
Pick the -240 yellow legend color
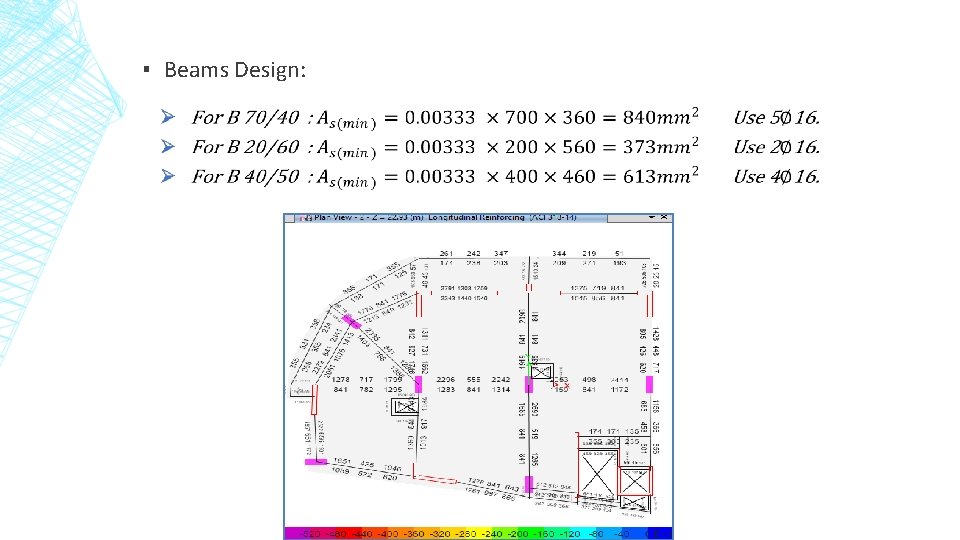[492, 534]
